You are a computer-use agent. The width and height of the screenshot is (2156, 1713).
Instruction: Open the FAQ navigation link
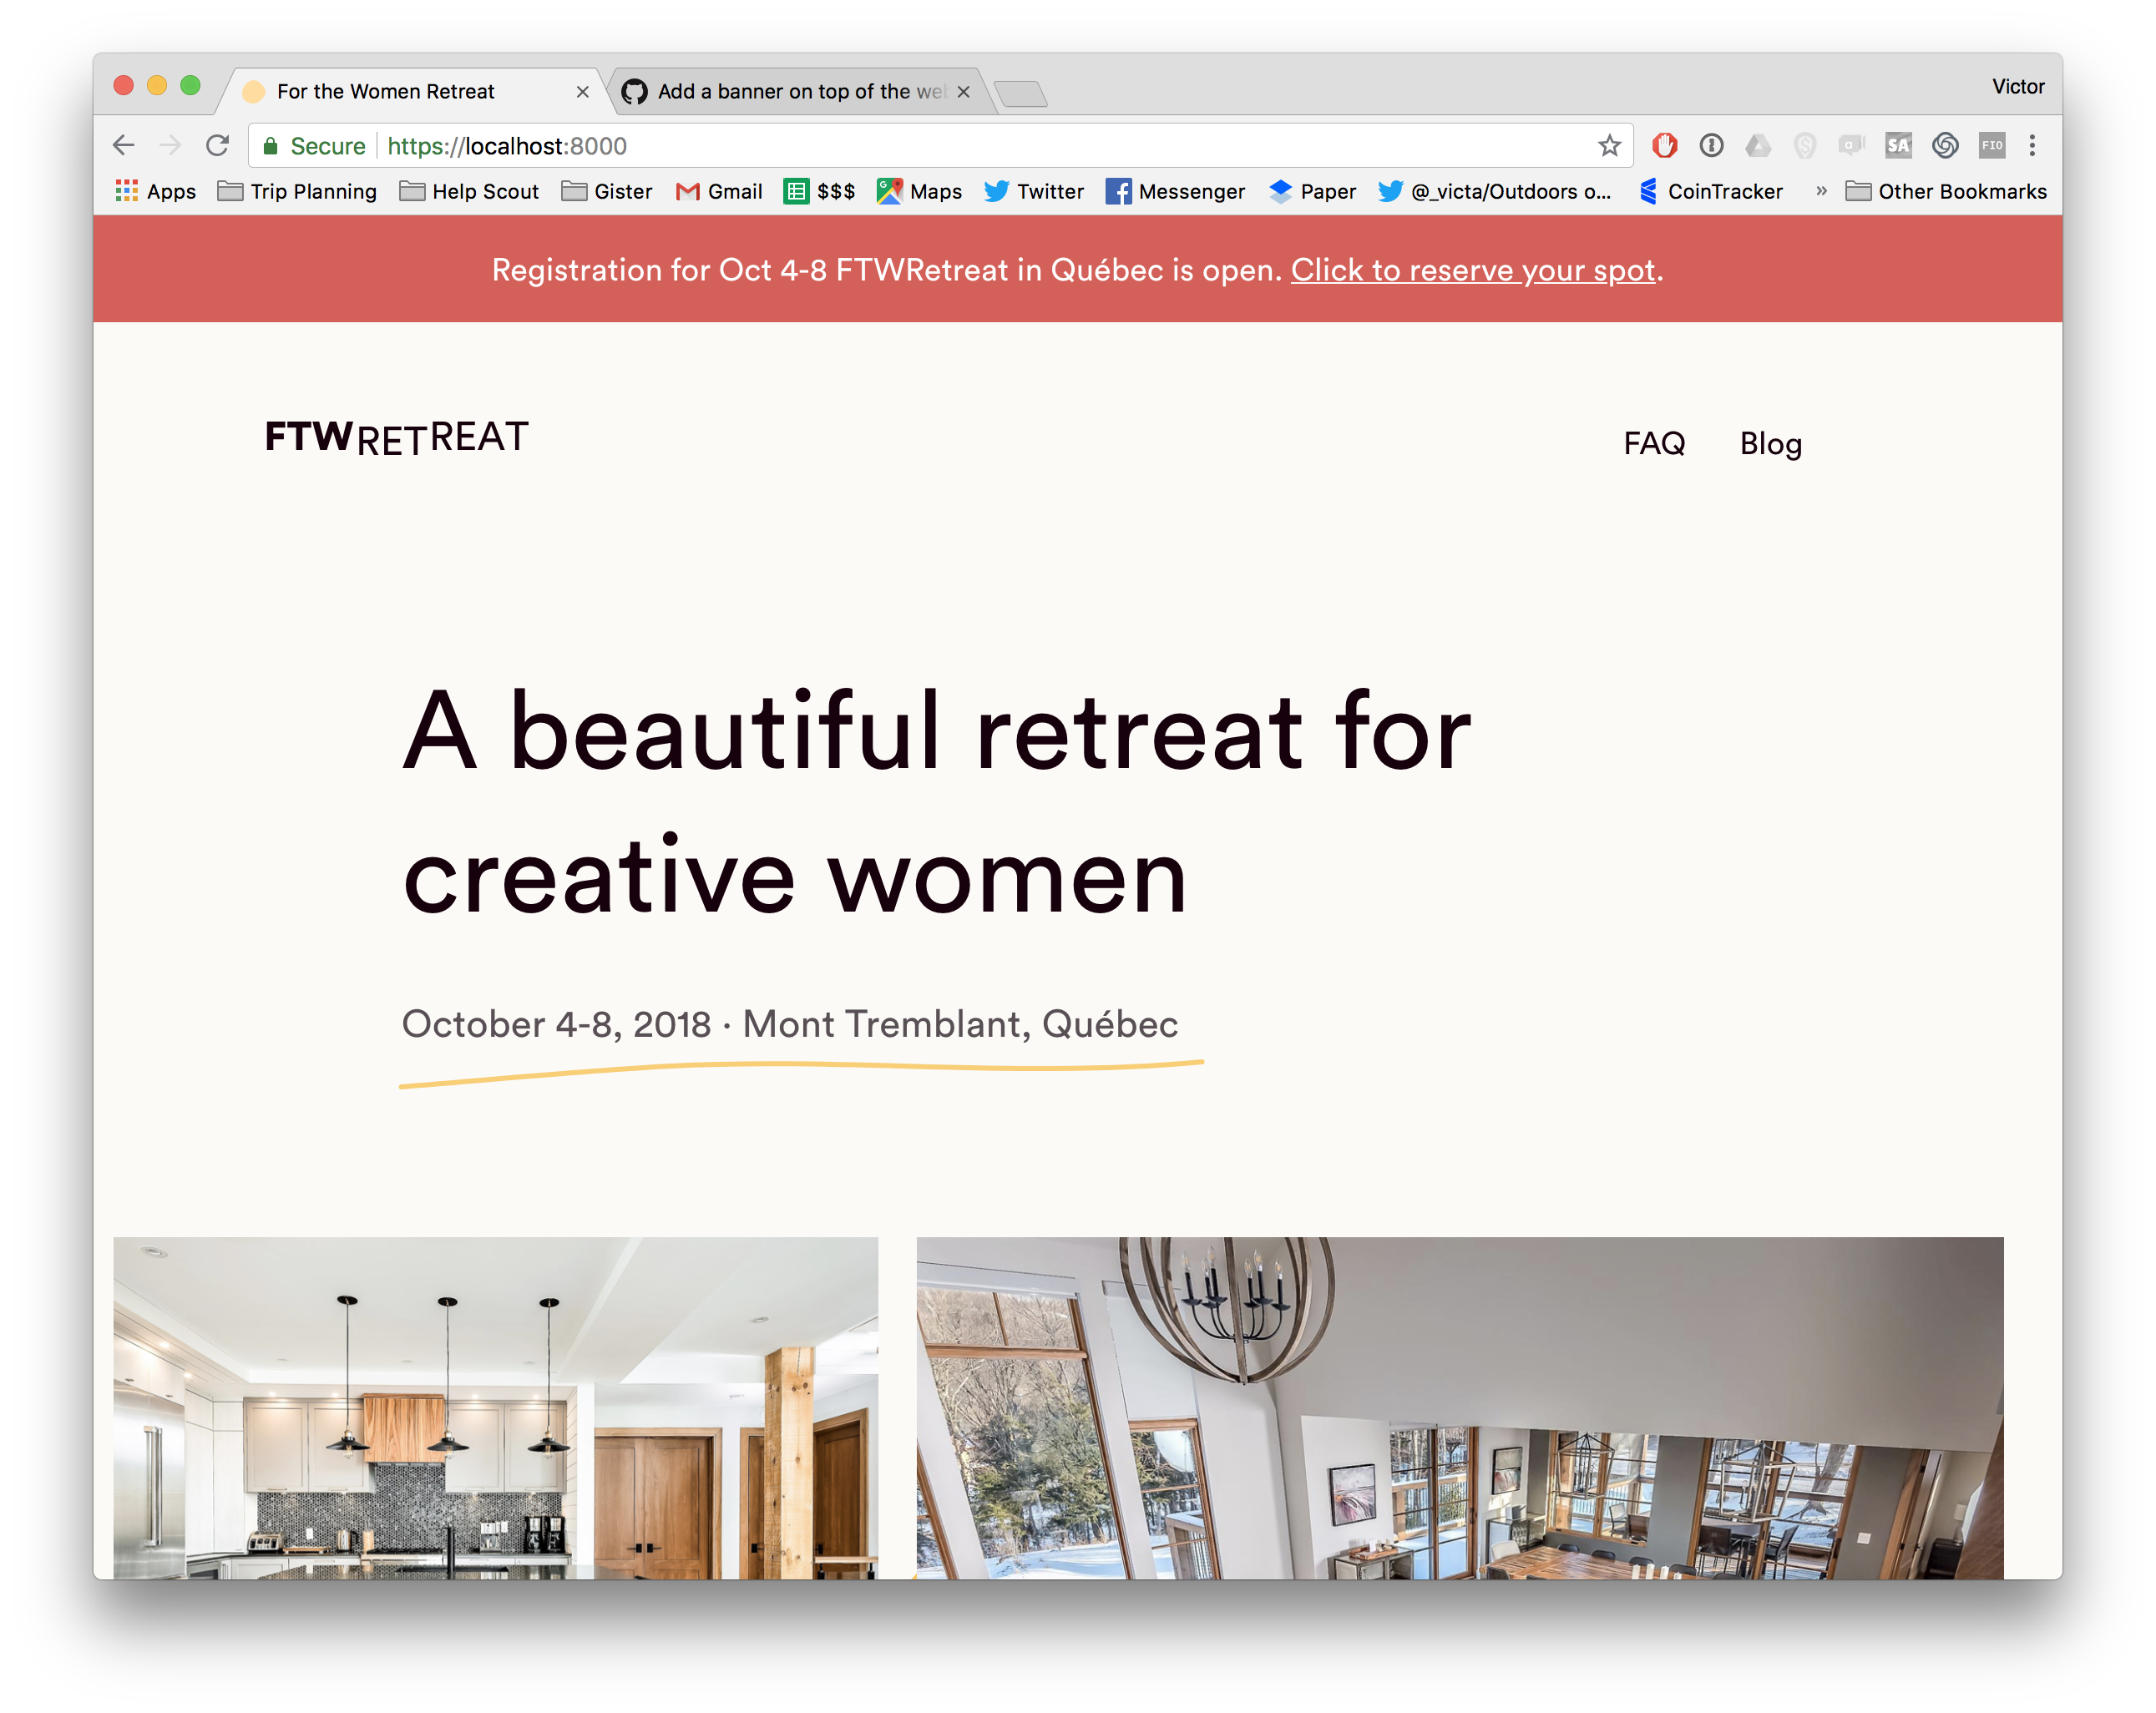coord(1654,443)
